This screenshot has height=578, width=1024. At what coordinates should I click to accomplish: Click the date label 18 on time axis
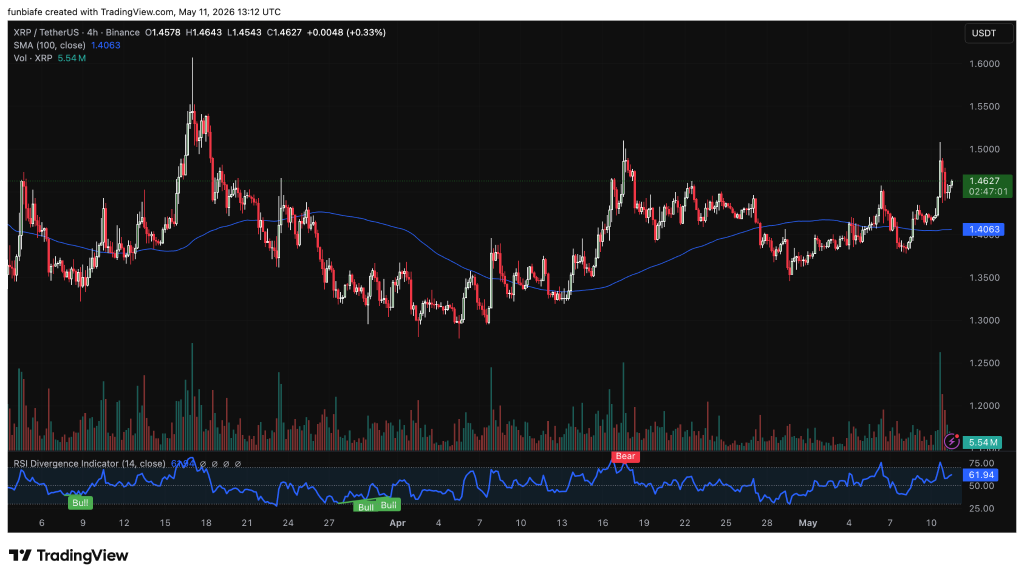click(x=206, y=523)
